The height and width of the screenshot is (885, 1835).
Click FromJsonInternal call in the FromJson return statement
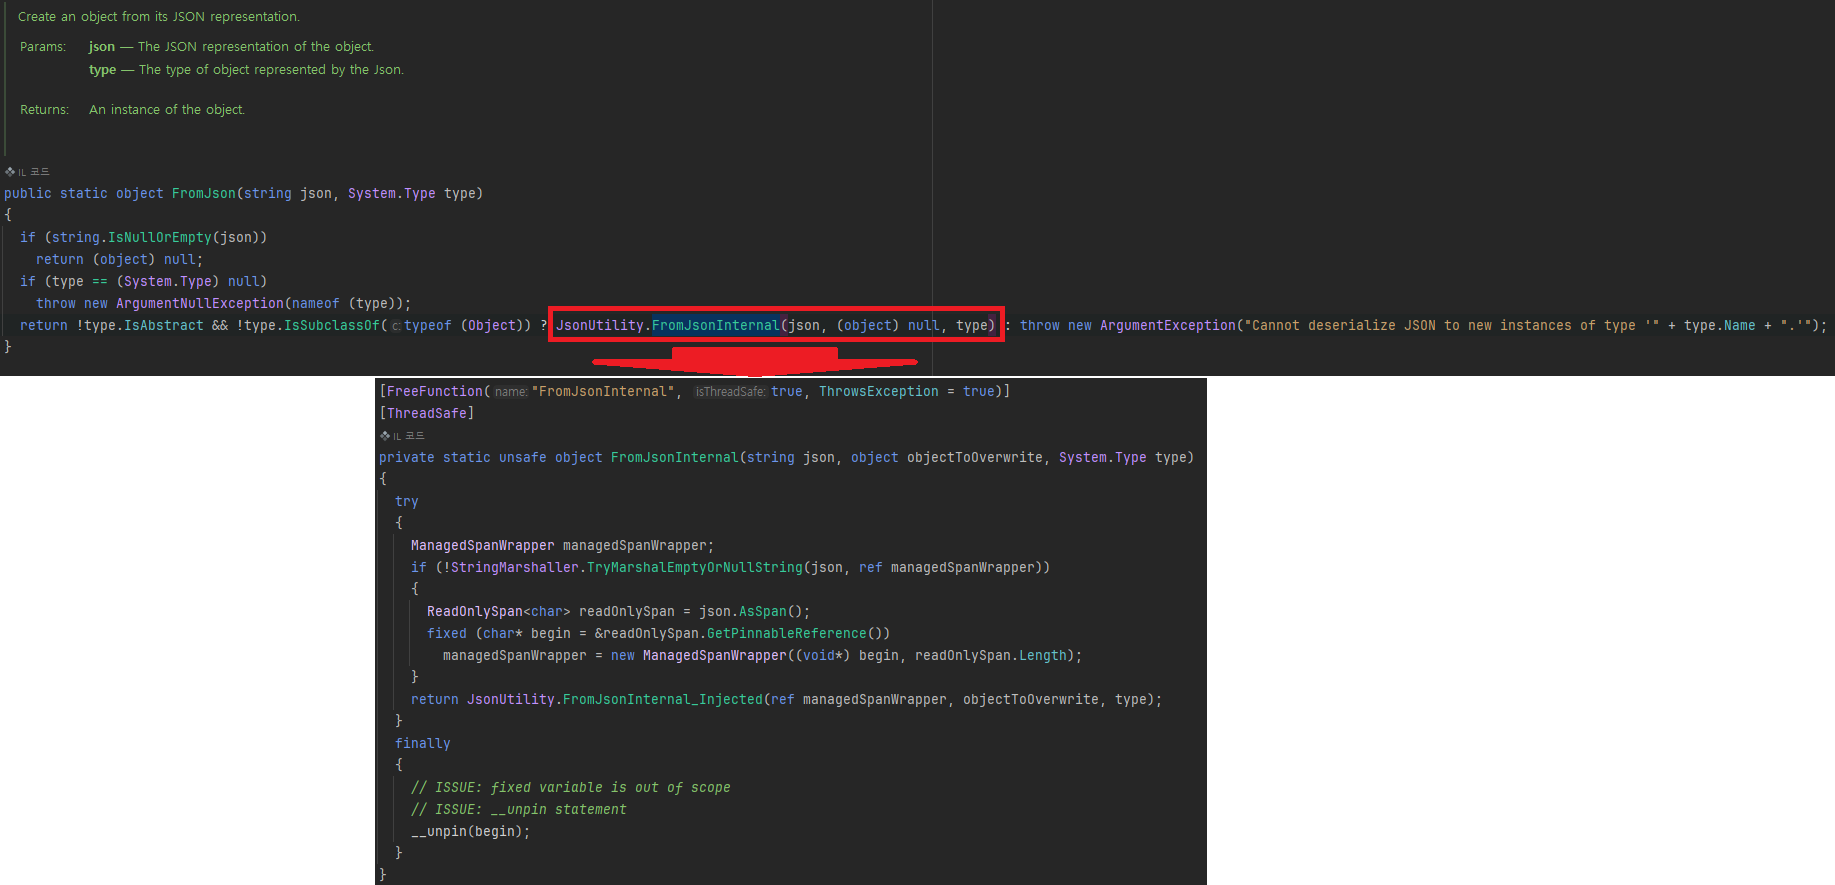[x=716, y=325]
